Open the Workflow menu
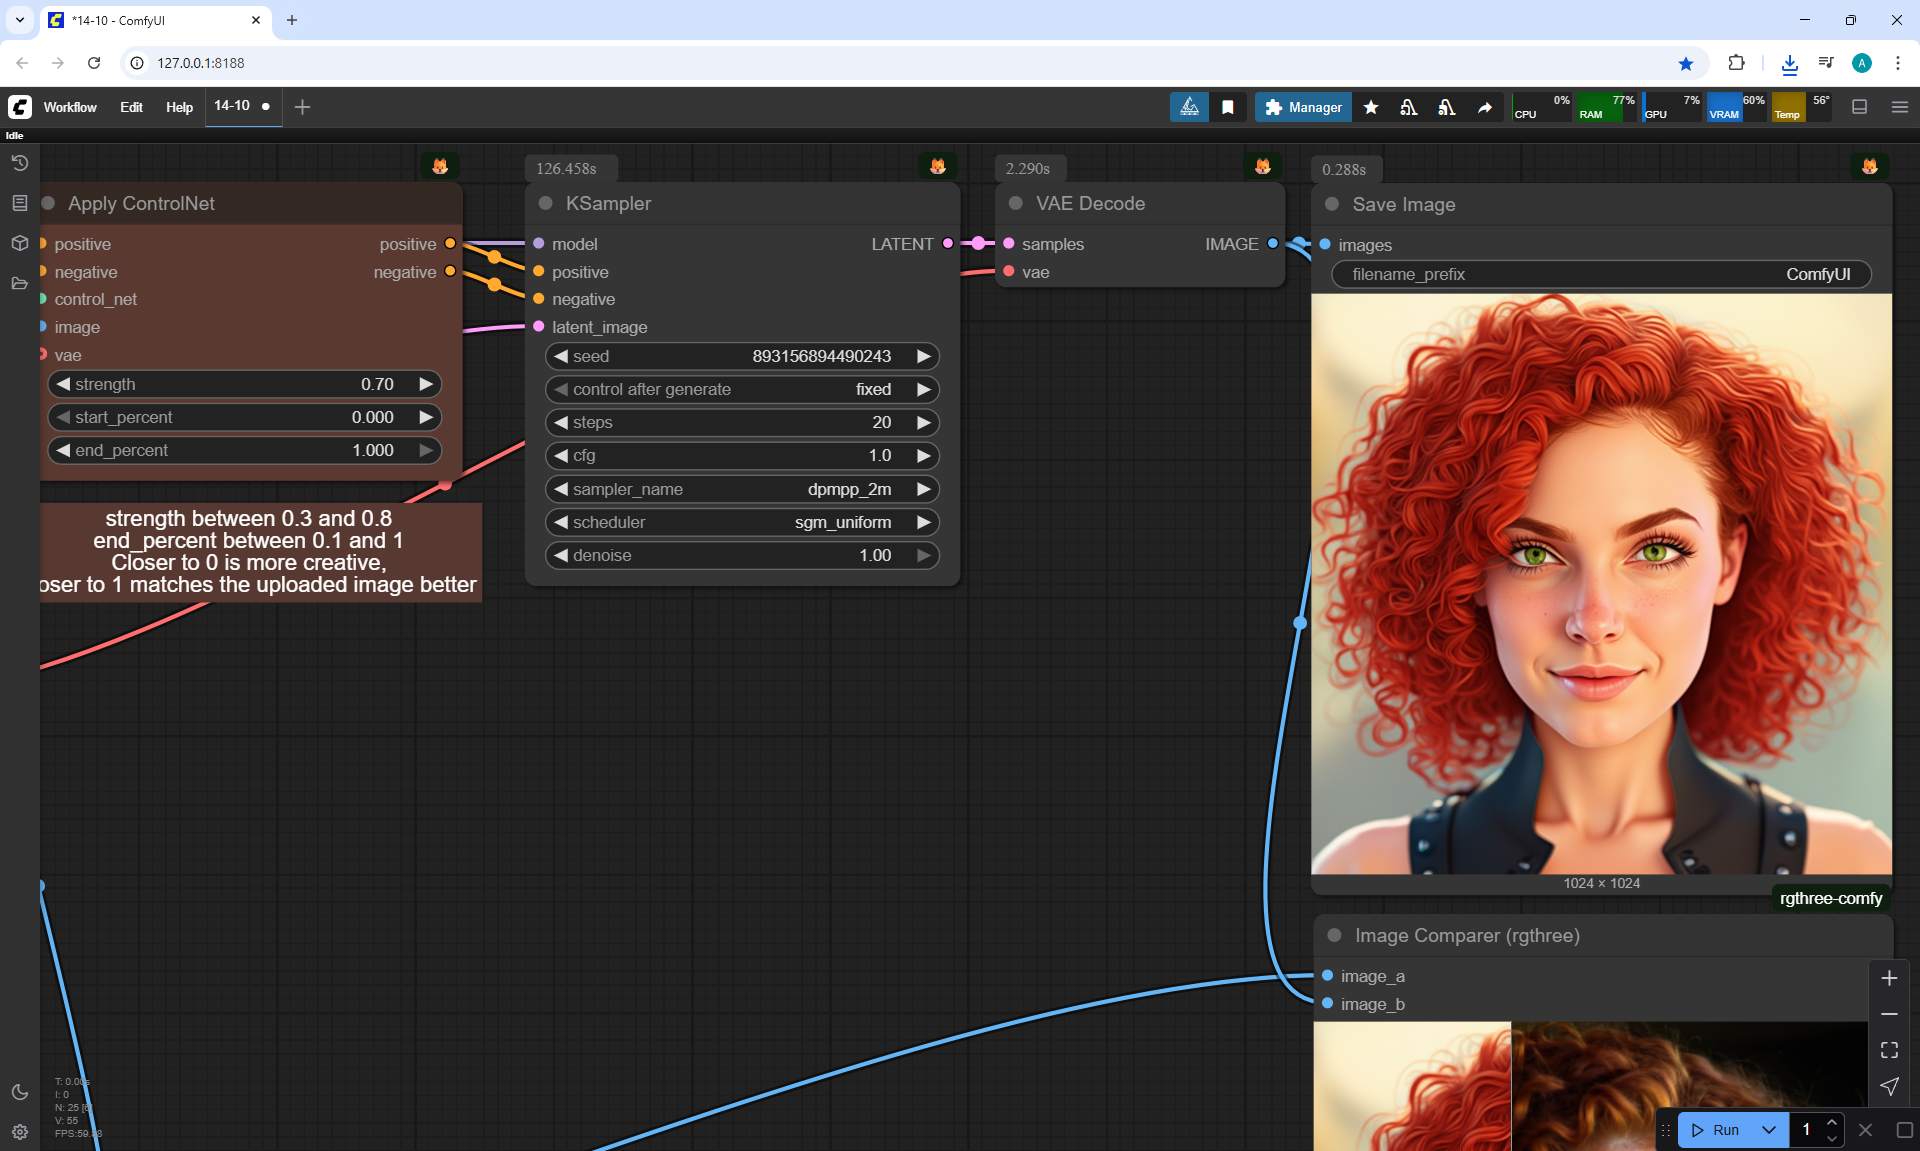1920x1151 pixels. tap(70, 107)
